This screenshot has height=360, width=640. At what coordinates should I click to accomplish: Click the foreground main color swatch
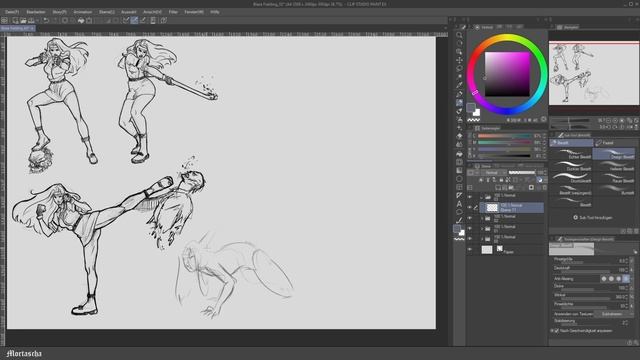click(x=471, y=107)
